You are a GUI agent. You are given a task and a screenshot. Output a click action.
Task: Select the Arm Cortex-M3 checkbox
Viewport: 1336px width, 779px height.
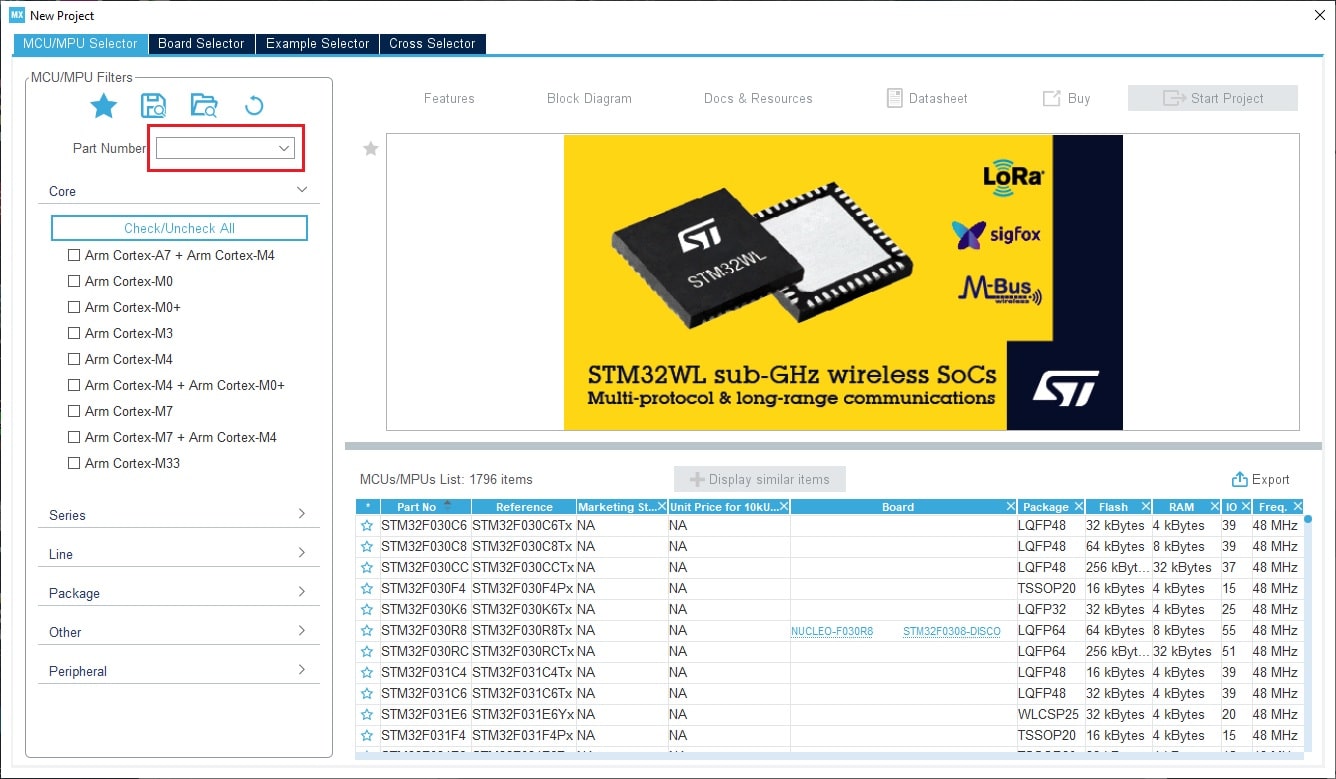coord(74,333)
